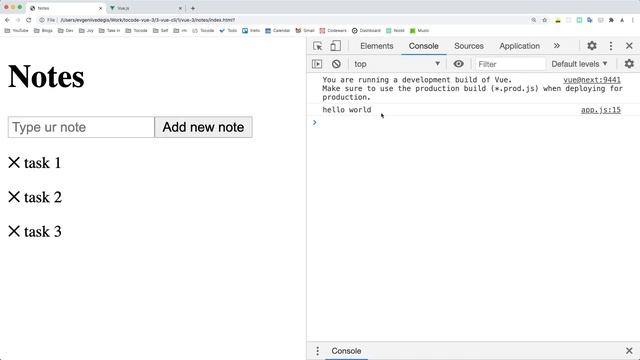Select the 'task 3' note text
The width and height of the screenshot is (640, 360).
43,231
